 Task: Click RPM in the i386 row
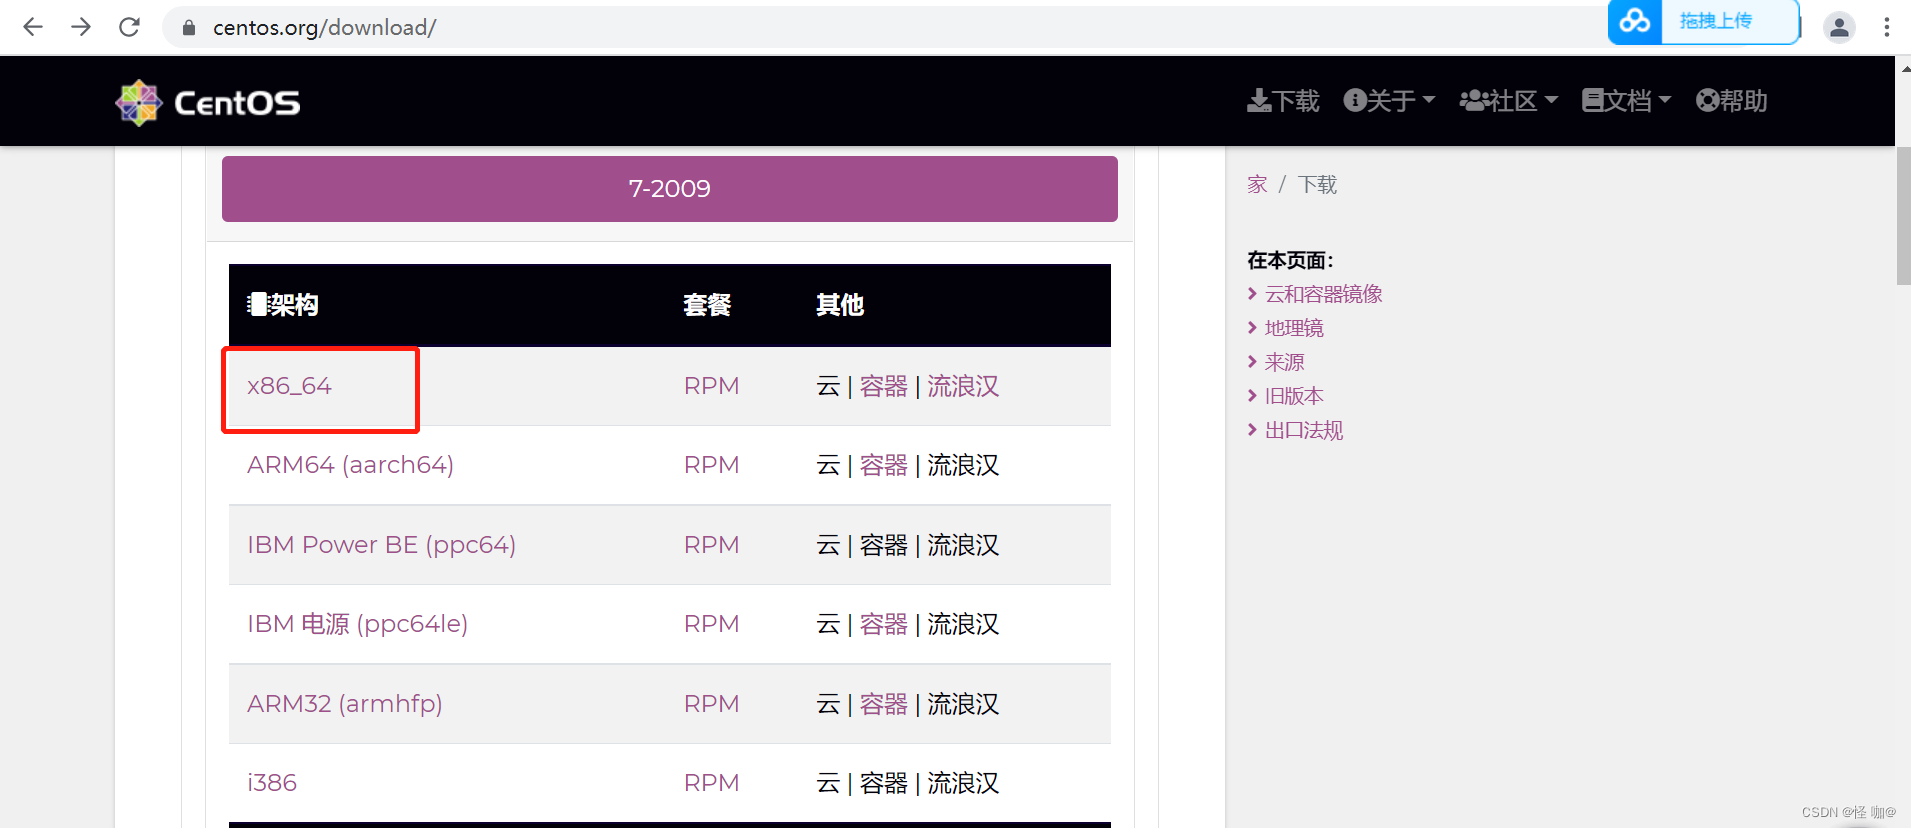click(x=711, y=783)
